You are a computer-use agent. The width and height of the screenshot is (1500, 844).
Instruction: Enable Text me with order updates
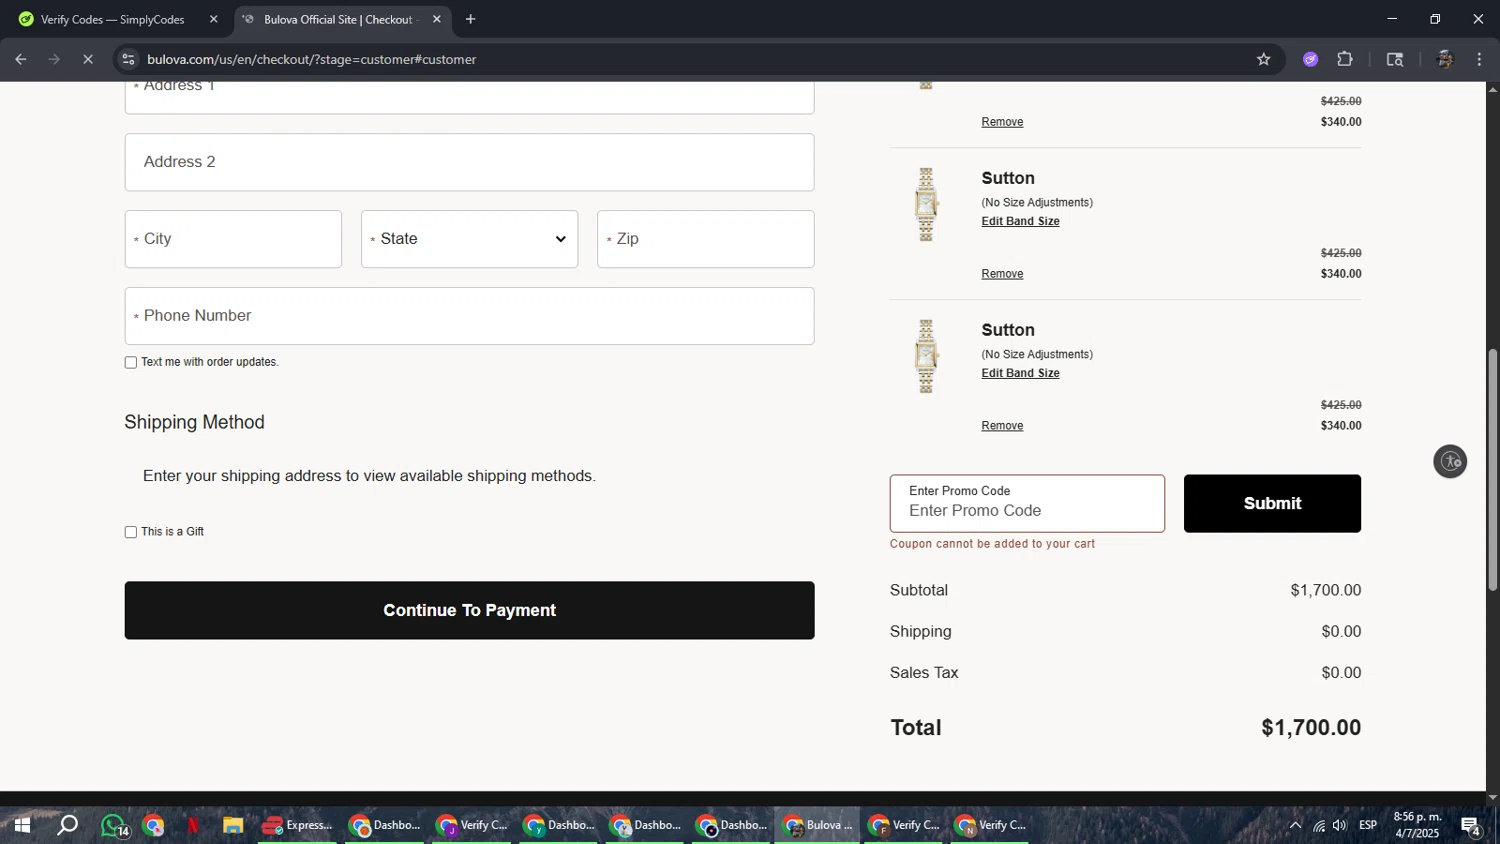[x=131, y=362]
